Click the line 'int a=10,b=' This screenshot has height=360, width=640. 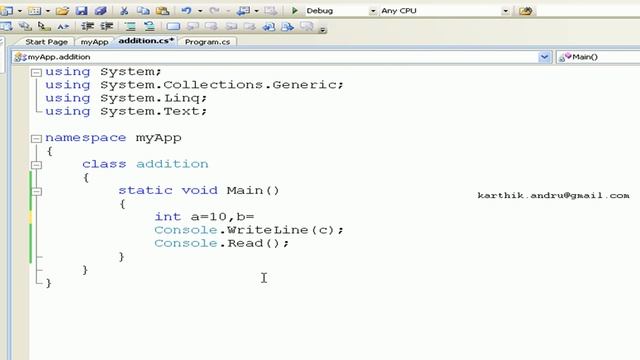204,217
